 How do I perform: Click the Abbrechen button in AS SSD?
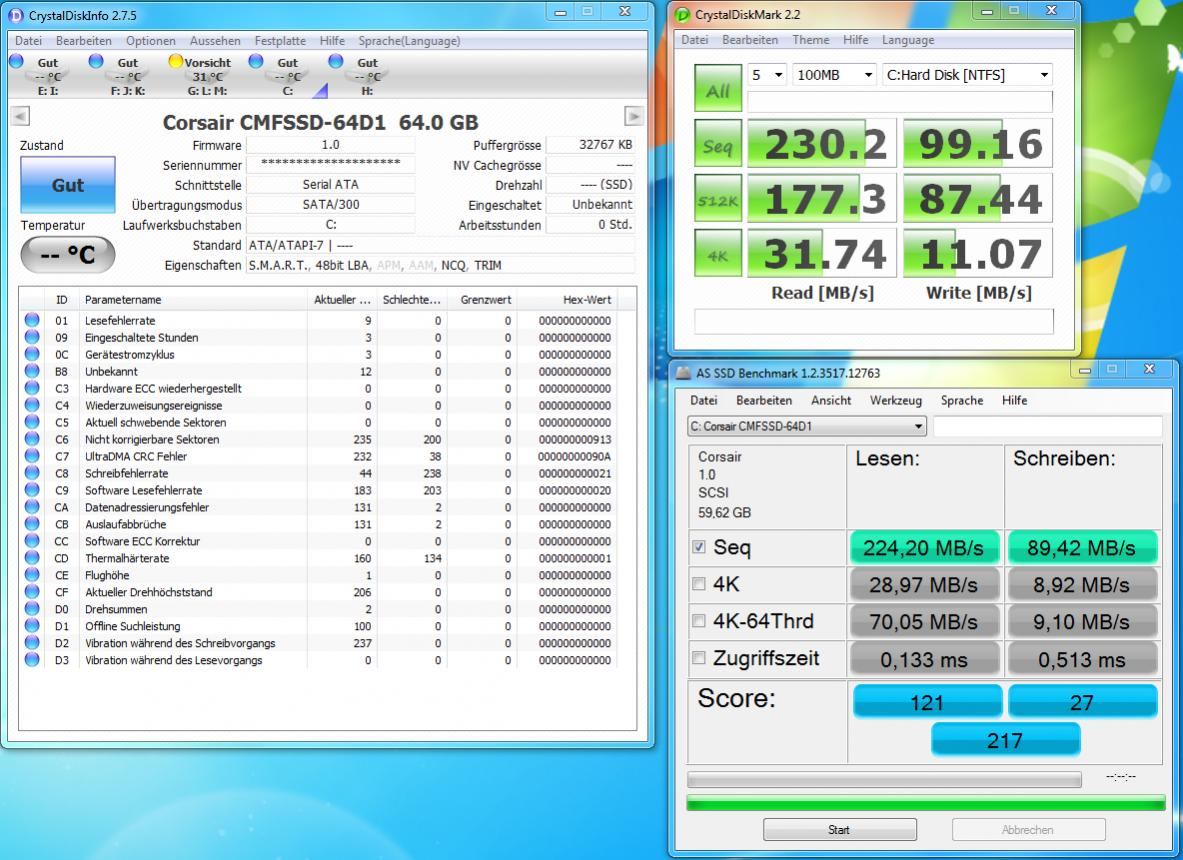point(1028,830)
